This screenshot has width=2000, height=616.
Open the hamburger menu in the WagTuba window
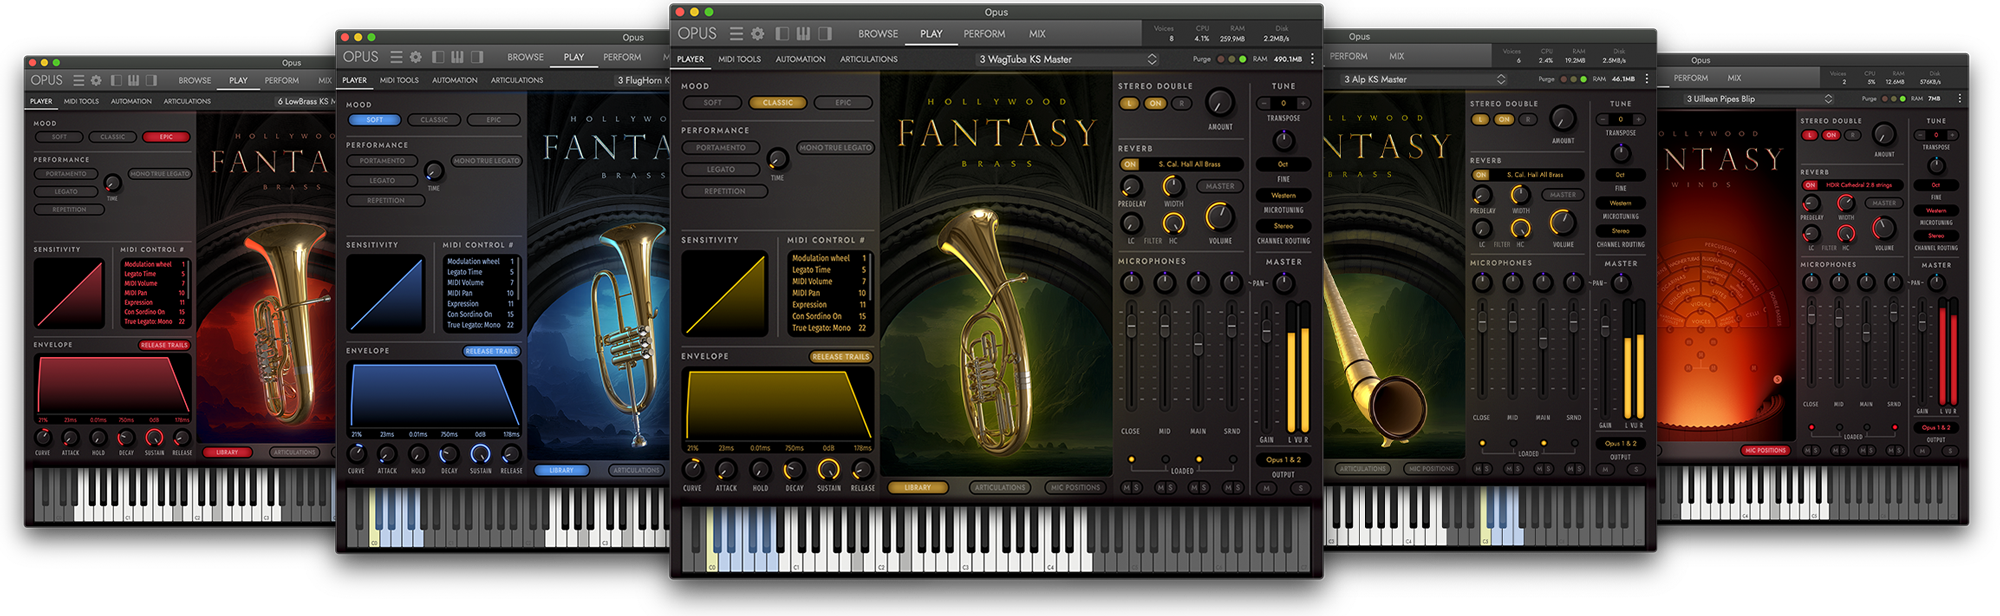coord(736,34)
